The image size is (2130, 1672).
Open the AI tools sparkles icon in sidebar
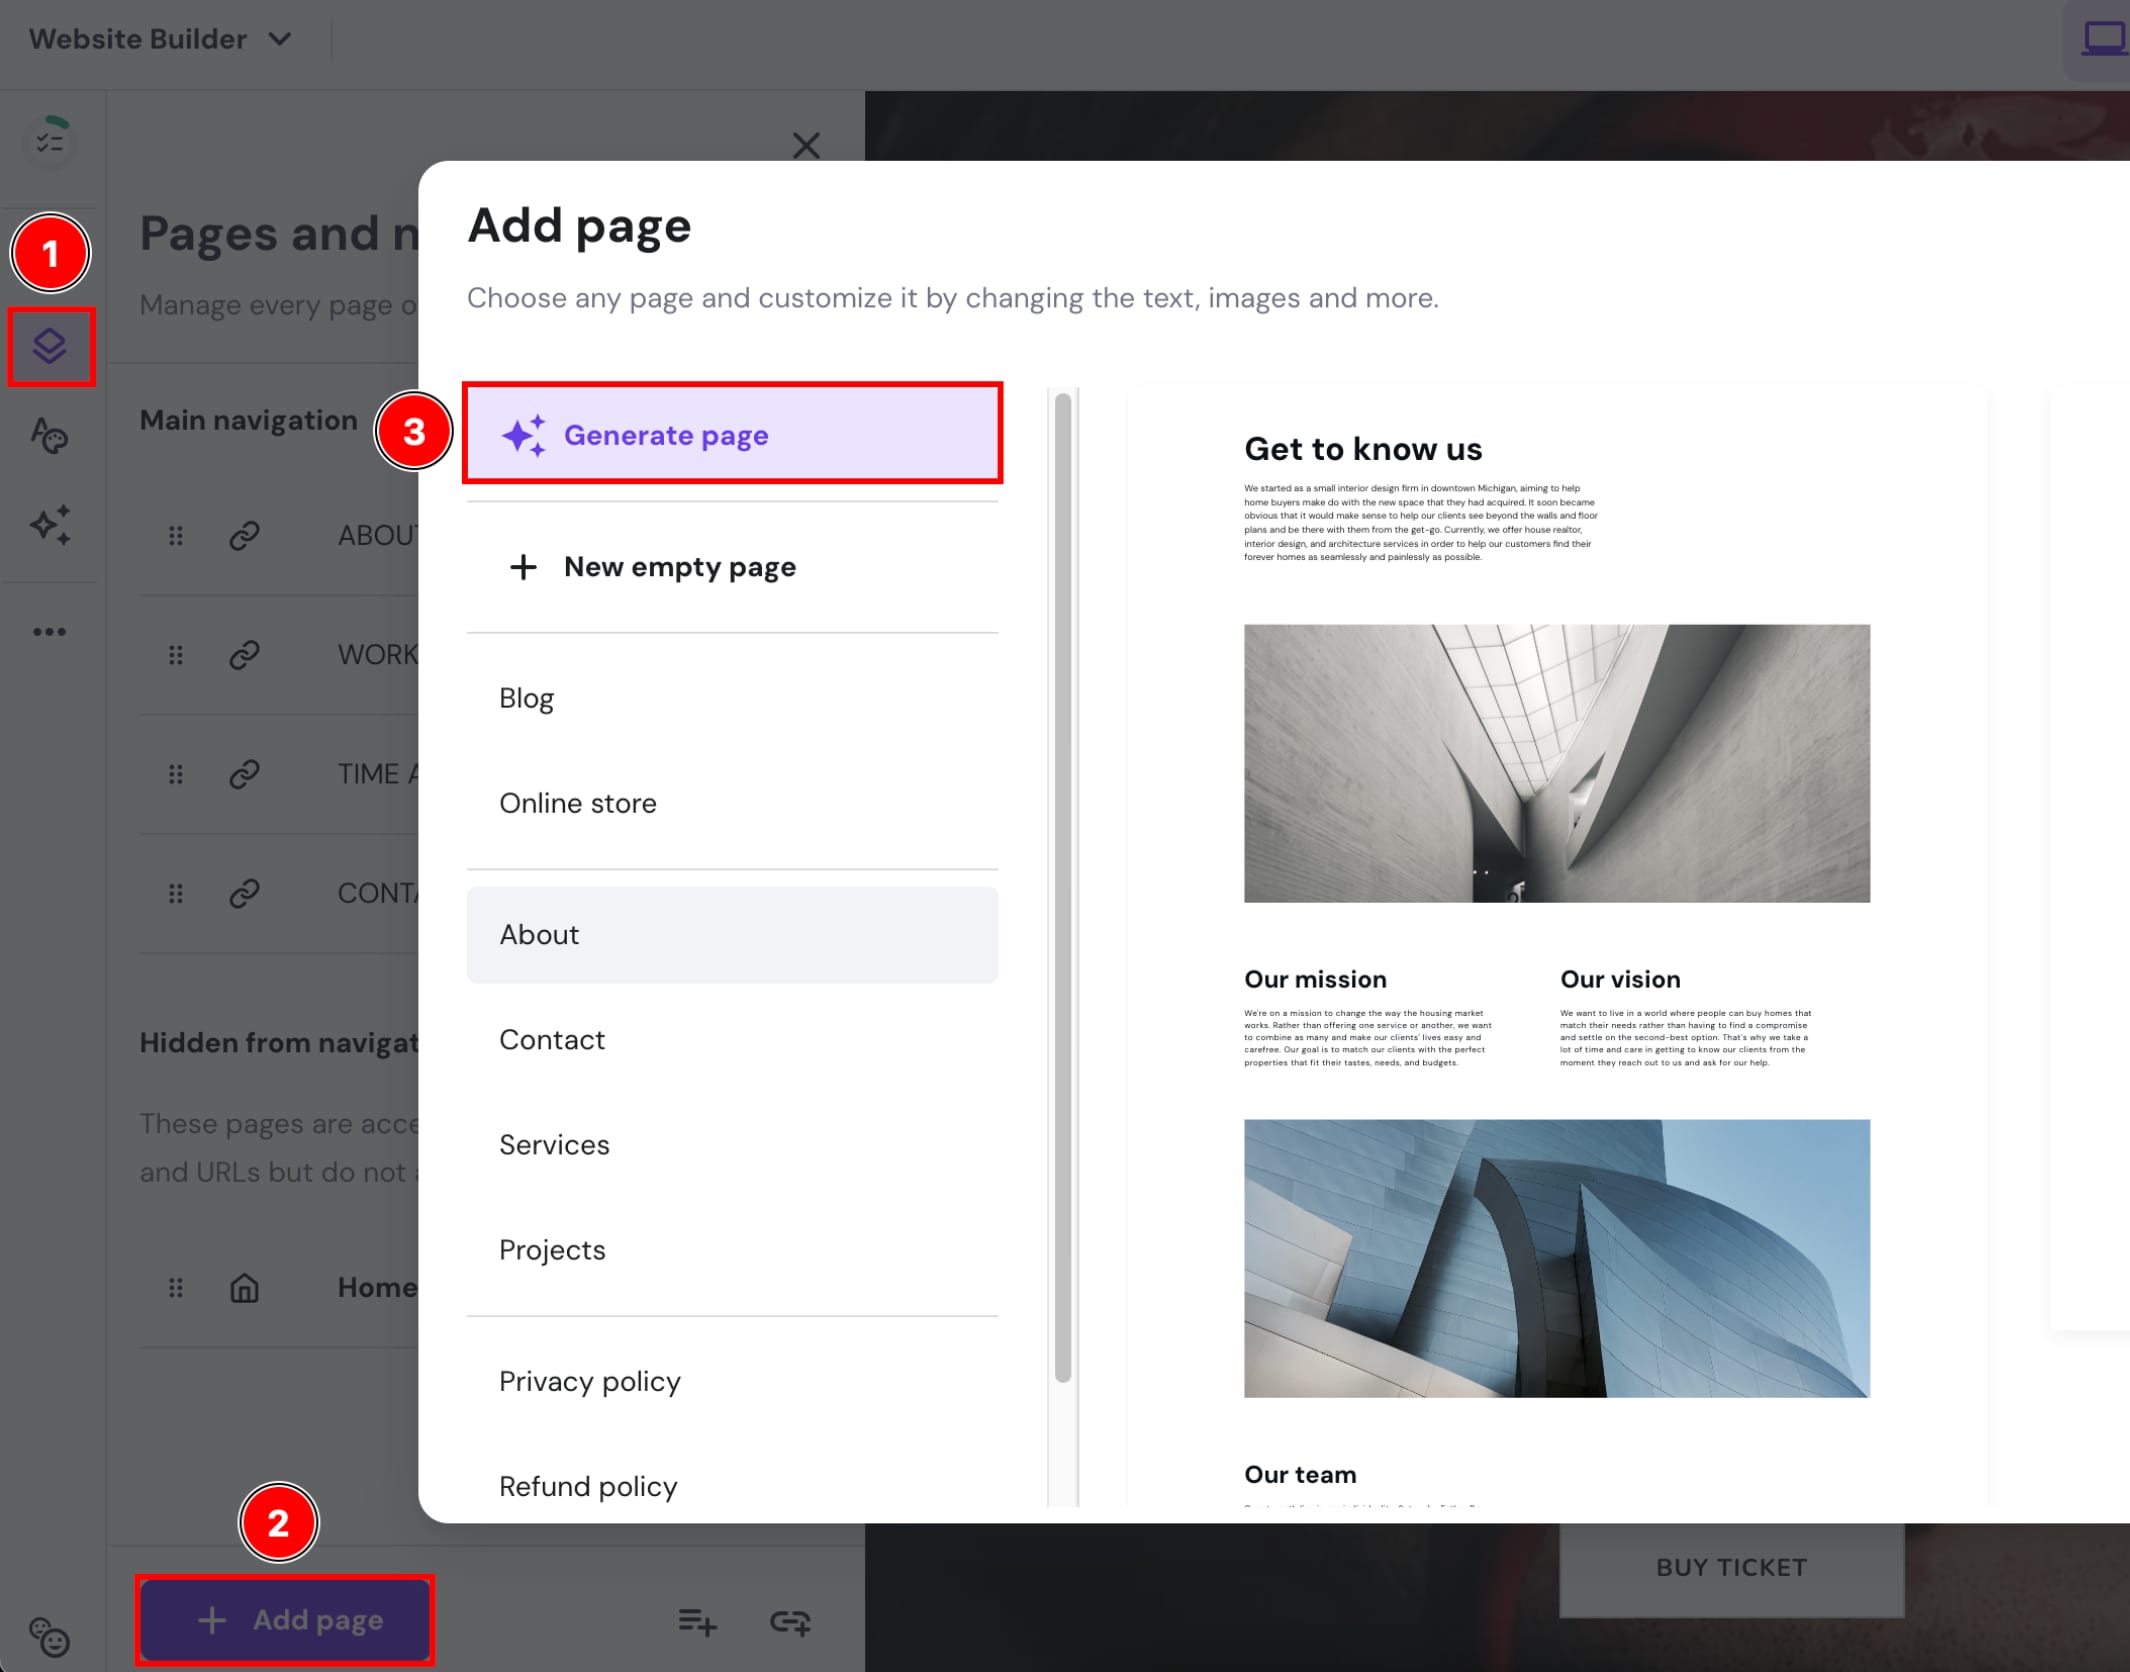[50, 524]
